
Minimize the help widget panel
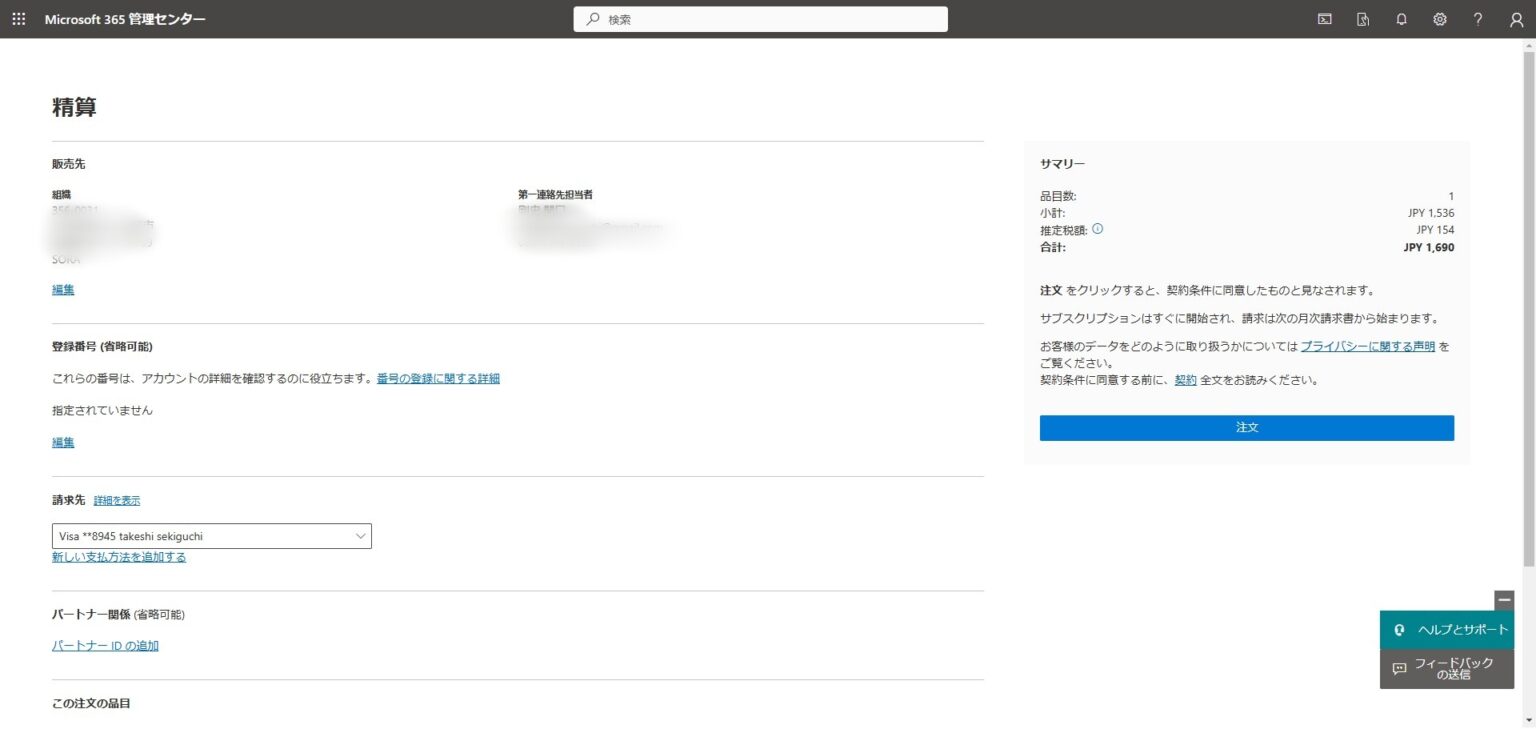pos(1504,600)
